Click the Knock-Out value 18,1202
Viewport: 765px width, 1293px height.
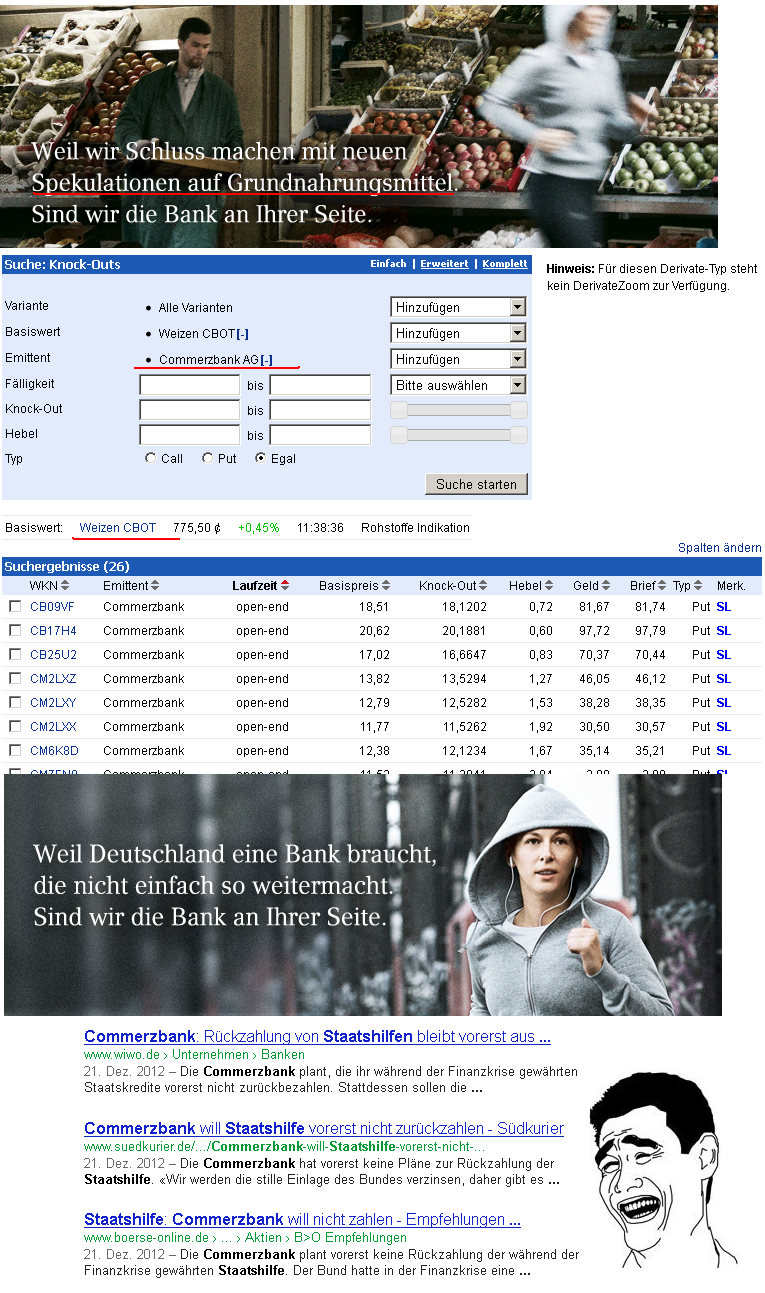(x=462, y=607)
